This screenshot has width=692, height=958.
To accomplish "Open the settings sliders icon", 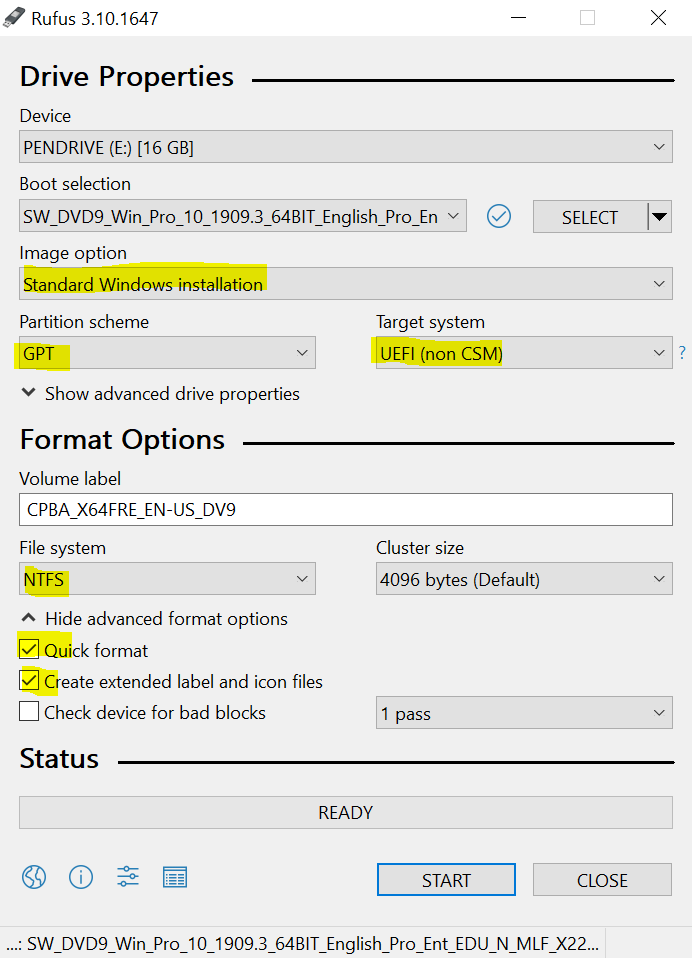I will click(x=128, y=878).
